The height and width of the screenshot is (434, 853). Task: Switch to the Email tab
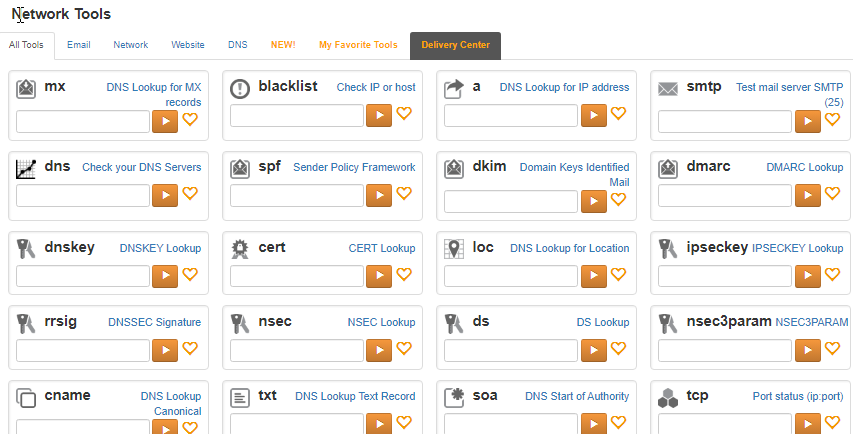(x=79, y=45)
